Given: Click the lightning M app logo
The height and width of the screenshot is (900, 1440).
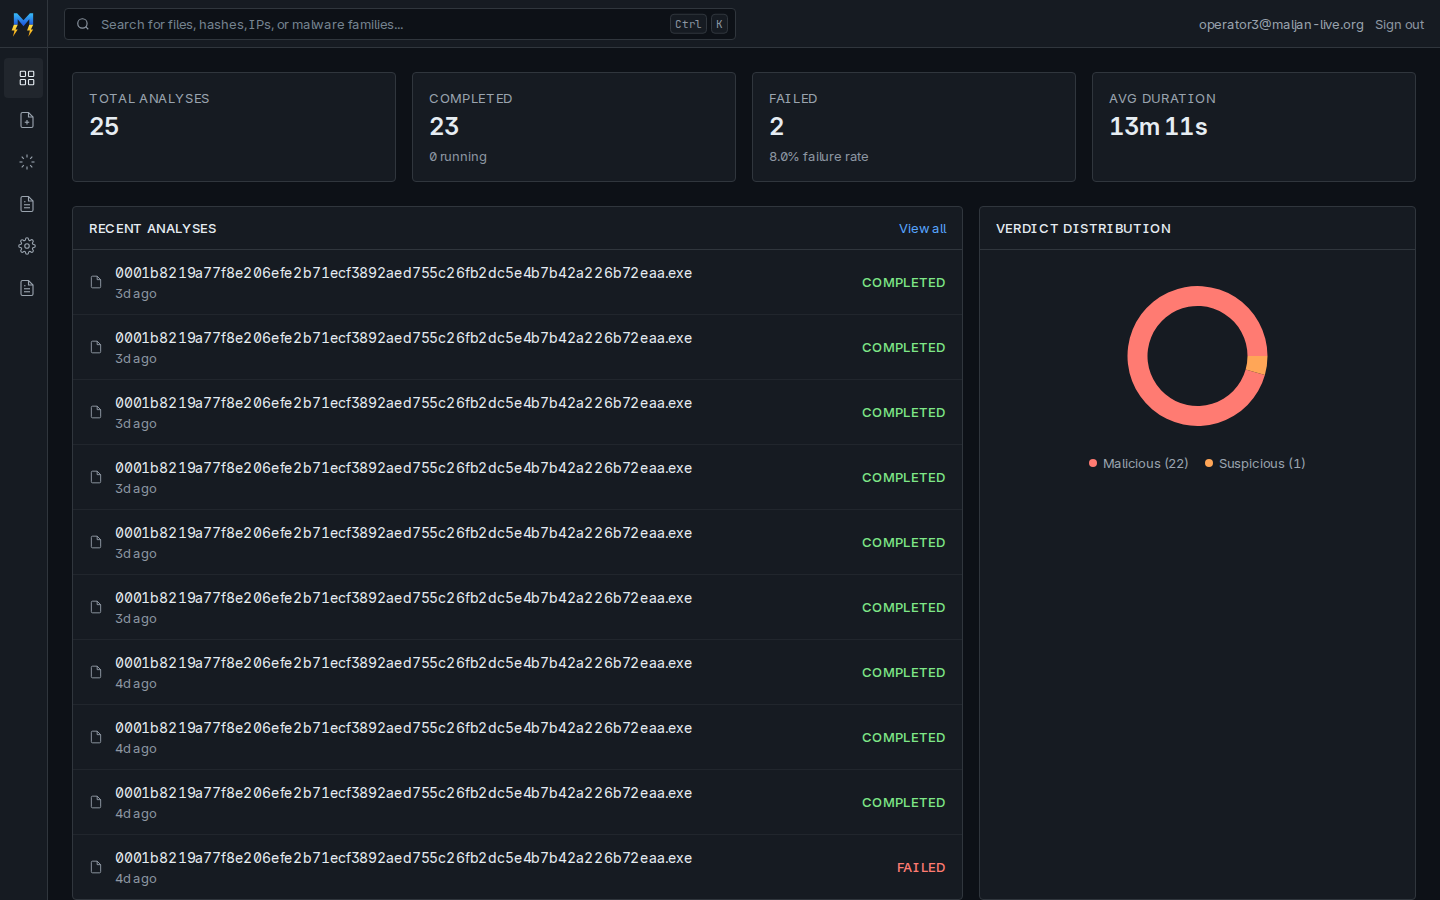Looking at the screenshot, I should [x=23, y=24].
